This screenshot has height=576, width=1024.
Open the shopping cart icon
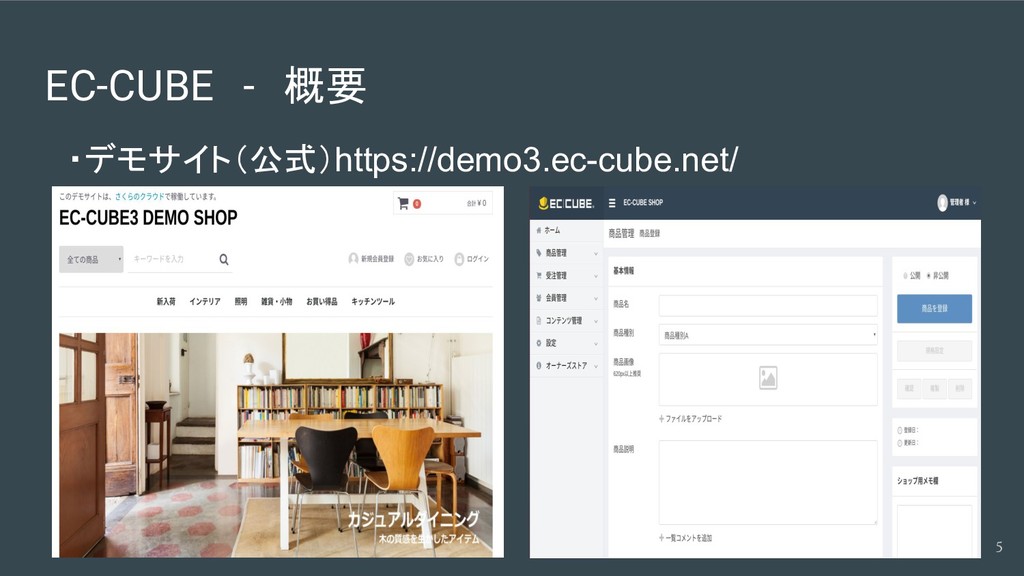[403, 204]
